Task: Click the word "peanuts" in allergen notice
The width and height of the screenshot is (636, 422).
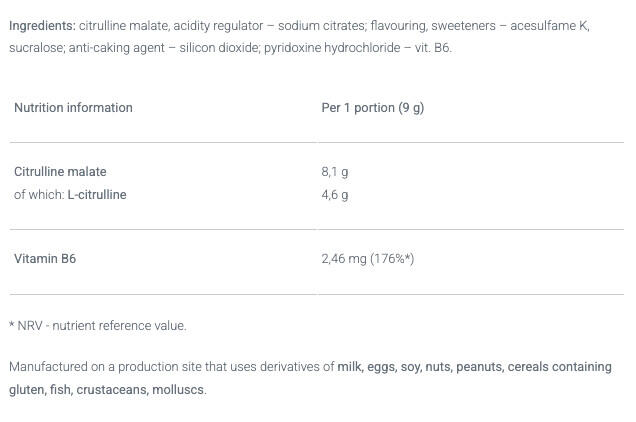Action: tap(478, 367)
